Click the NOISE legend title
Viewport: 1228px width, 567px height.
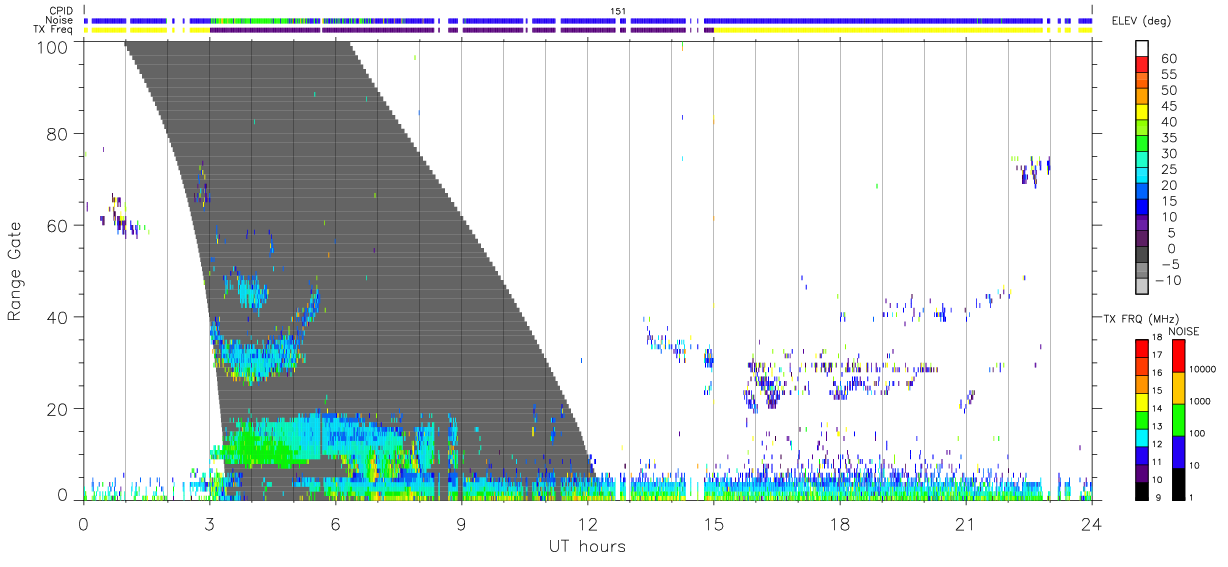pos(1186,331)
